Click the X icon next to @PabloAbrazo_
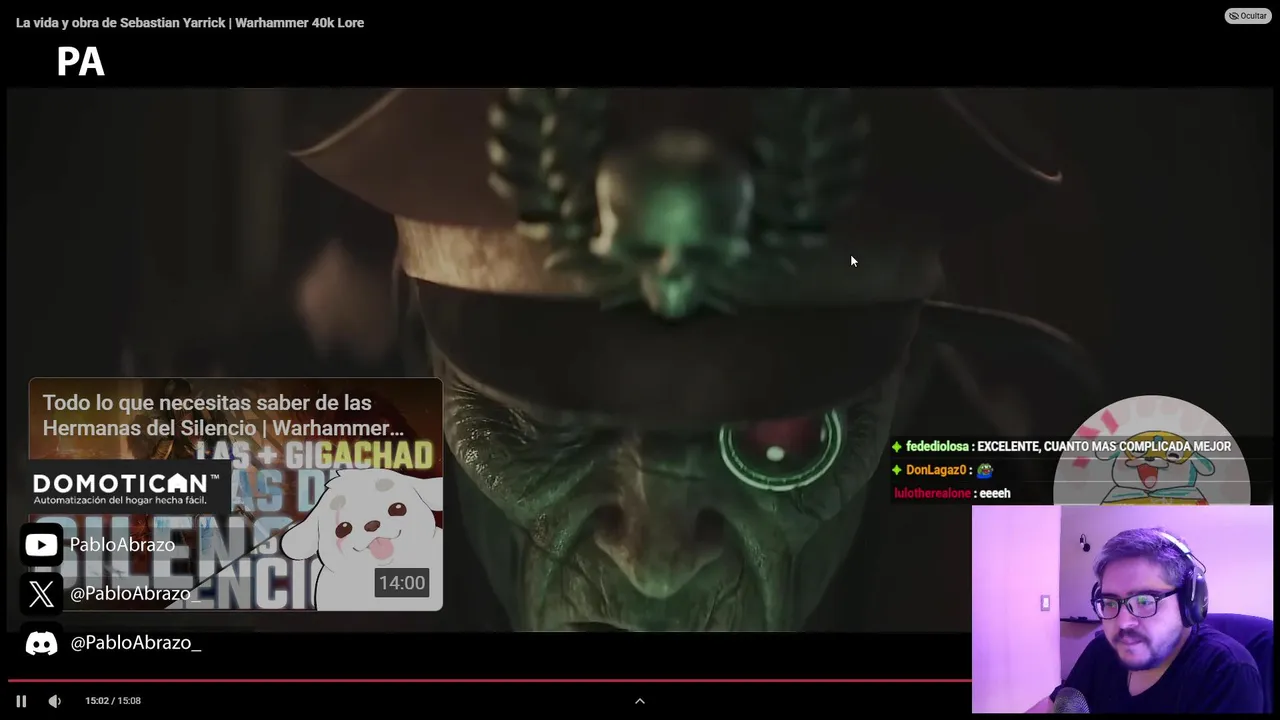1280x720 pixels. point(41,594)
